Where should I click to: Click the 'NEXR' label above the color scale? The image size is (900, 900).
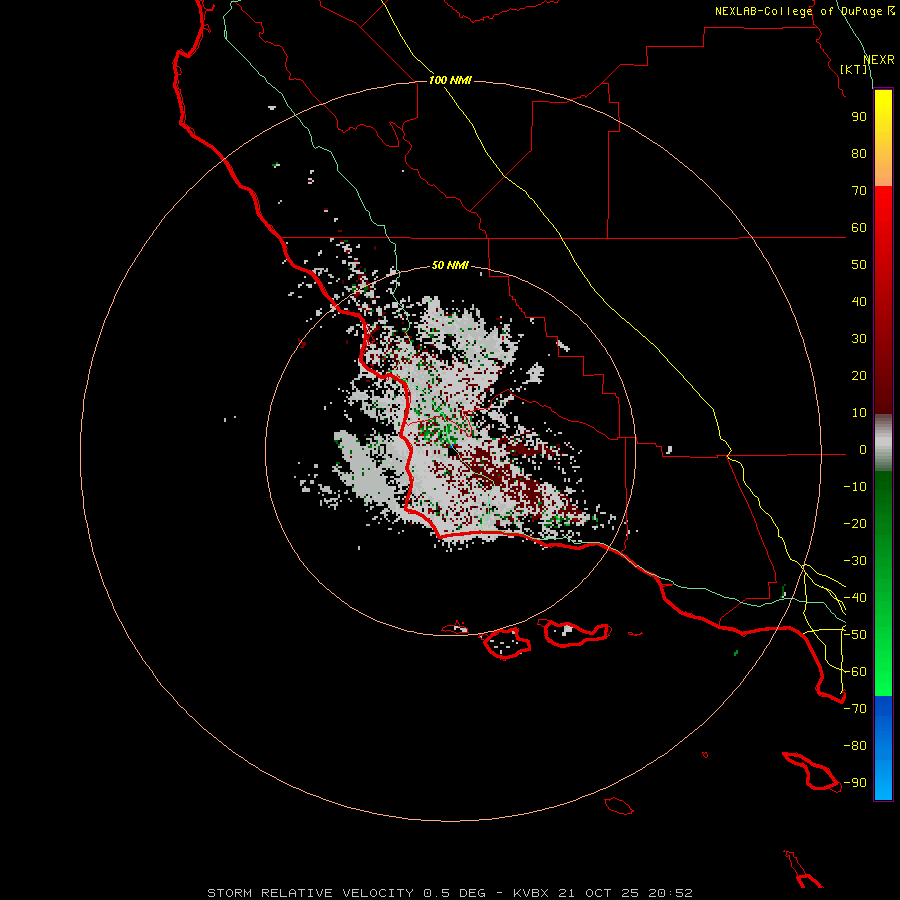[879, 60]
